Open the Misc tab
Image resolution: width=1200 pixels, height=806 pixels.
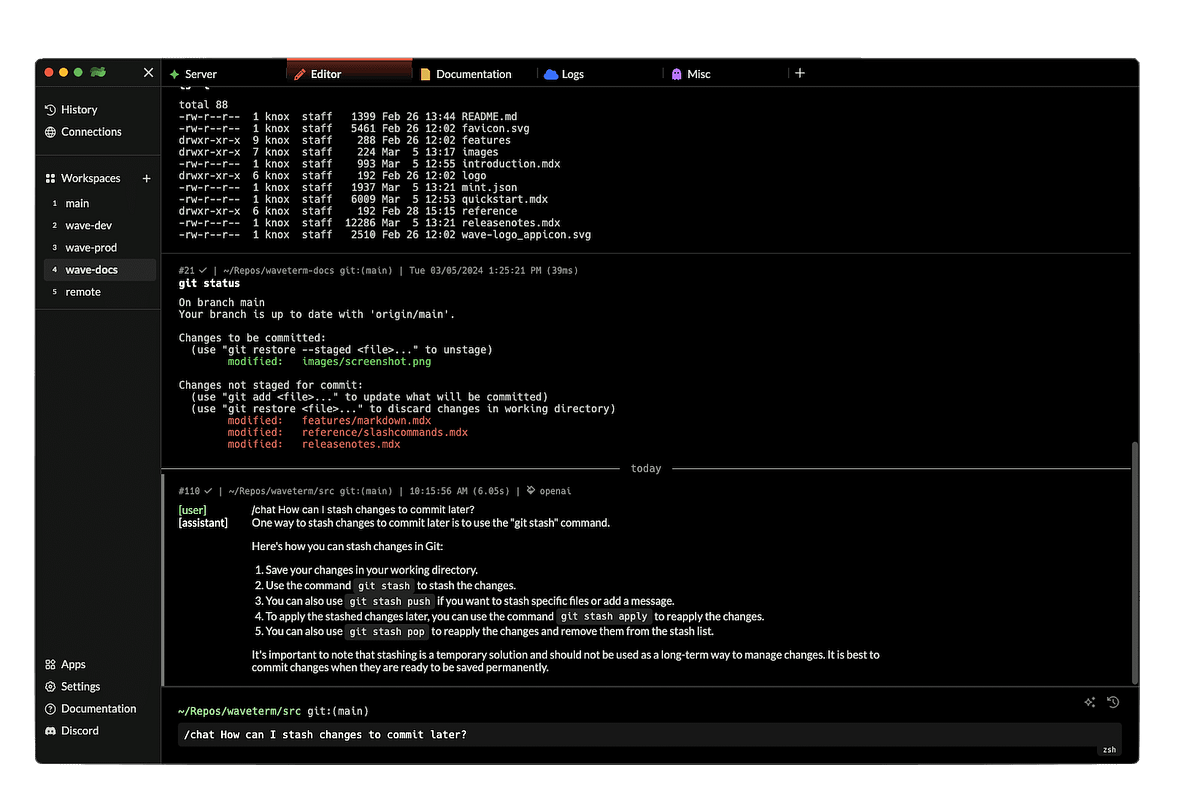[x=692, y=73]
